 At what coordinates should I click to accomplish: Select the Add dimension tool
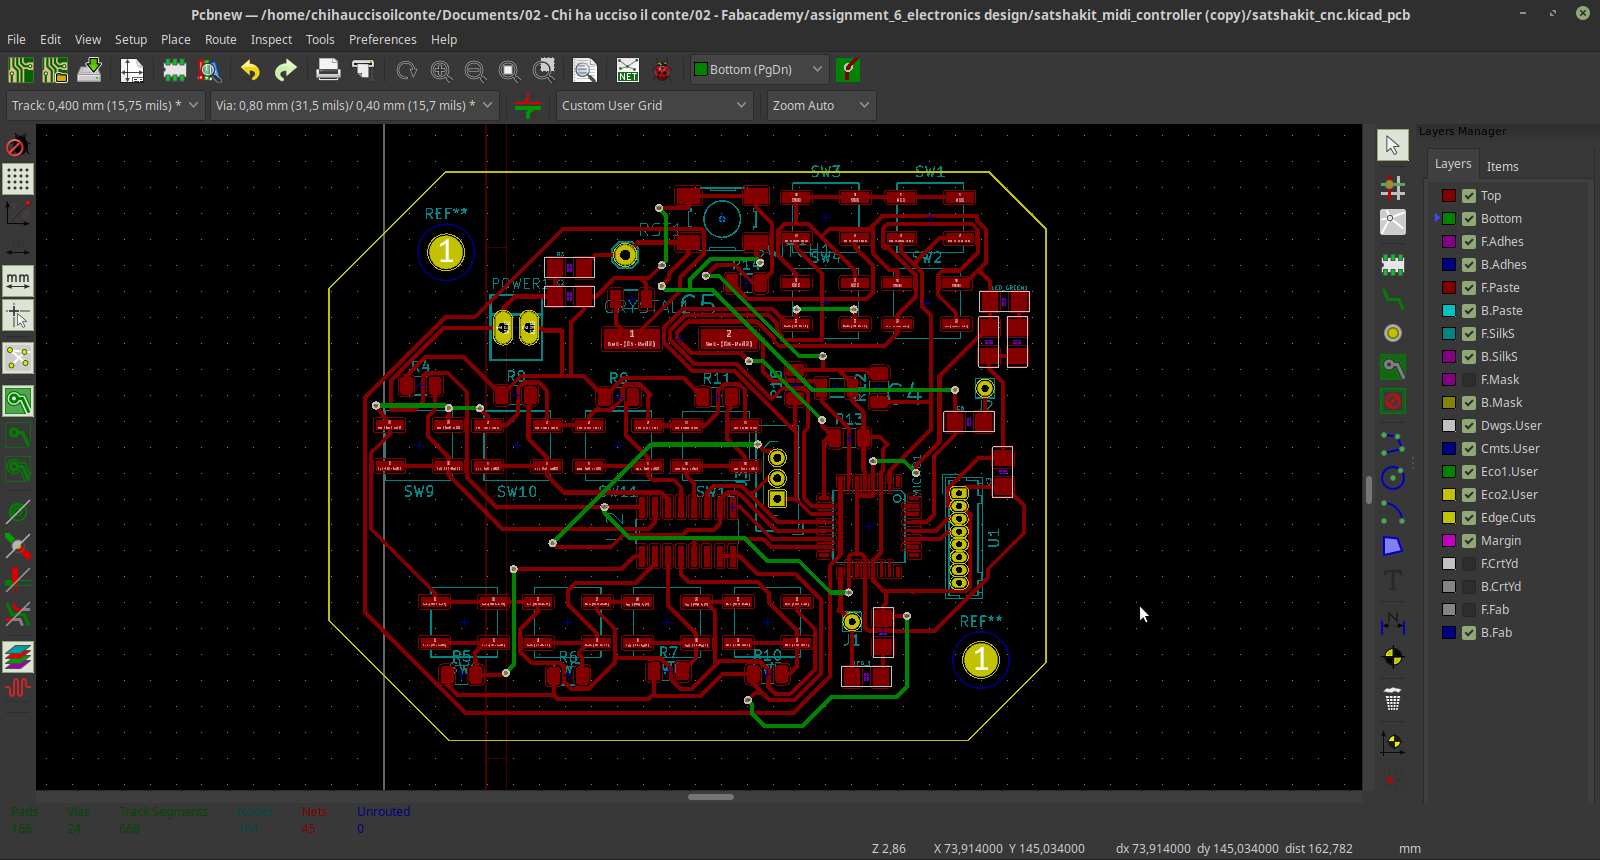pyautogui.click(x=1393, y=624)
